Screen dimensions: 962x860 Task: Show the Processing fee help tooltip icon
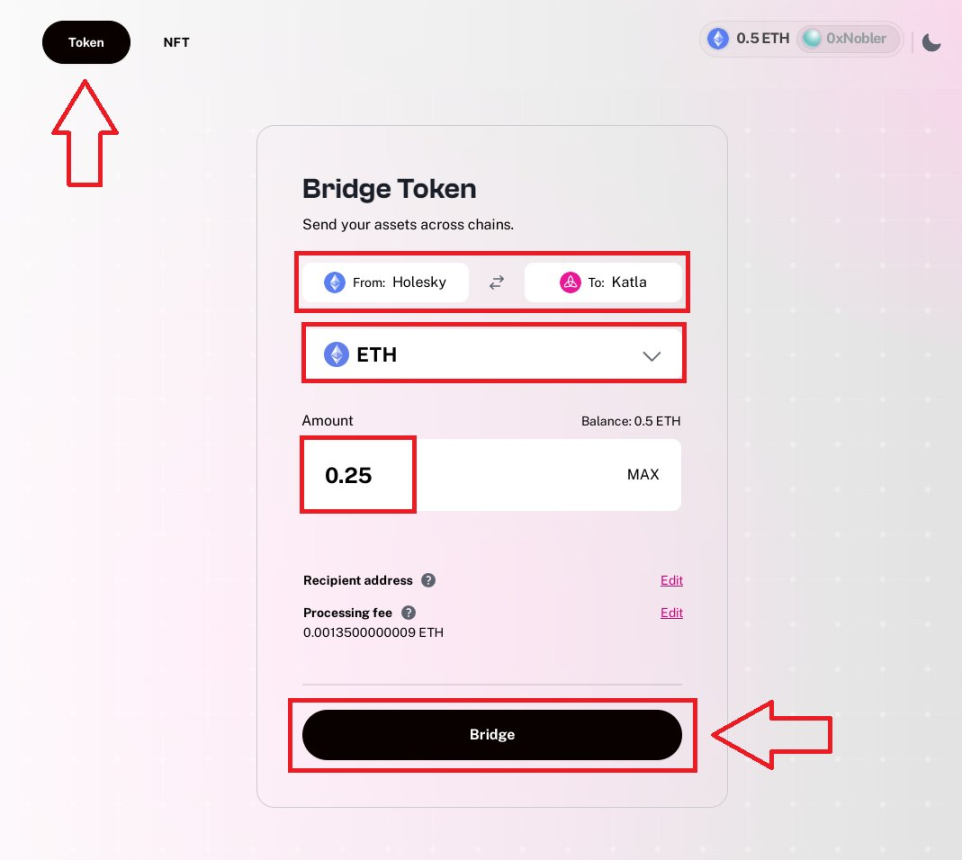click(408, 613)
